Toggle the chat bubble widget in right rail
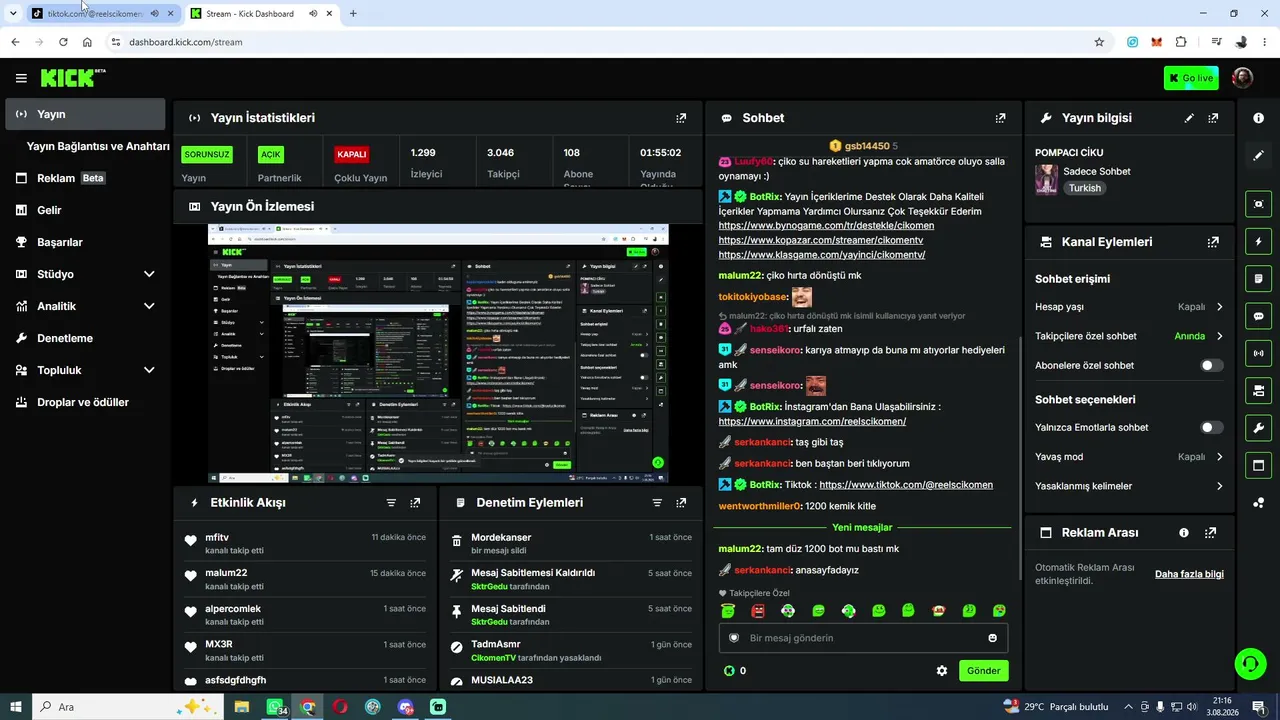1280x720 pixels. pos(1258,316)
